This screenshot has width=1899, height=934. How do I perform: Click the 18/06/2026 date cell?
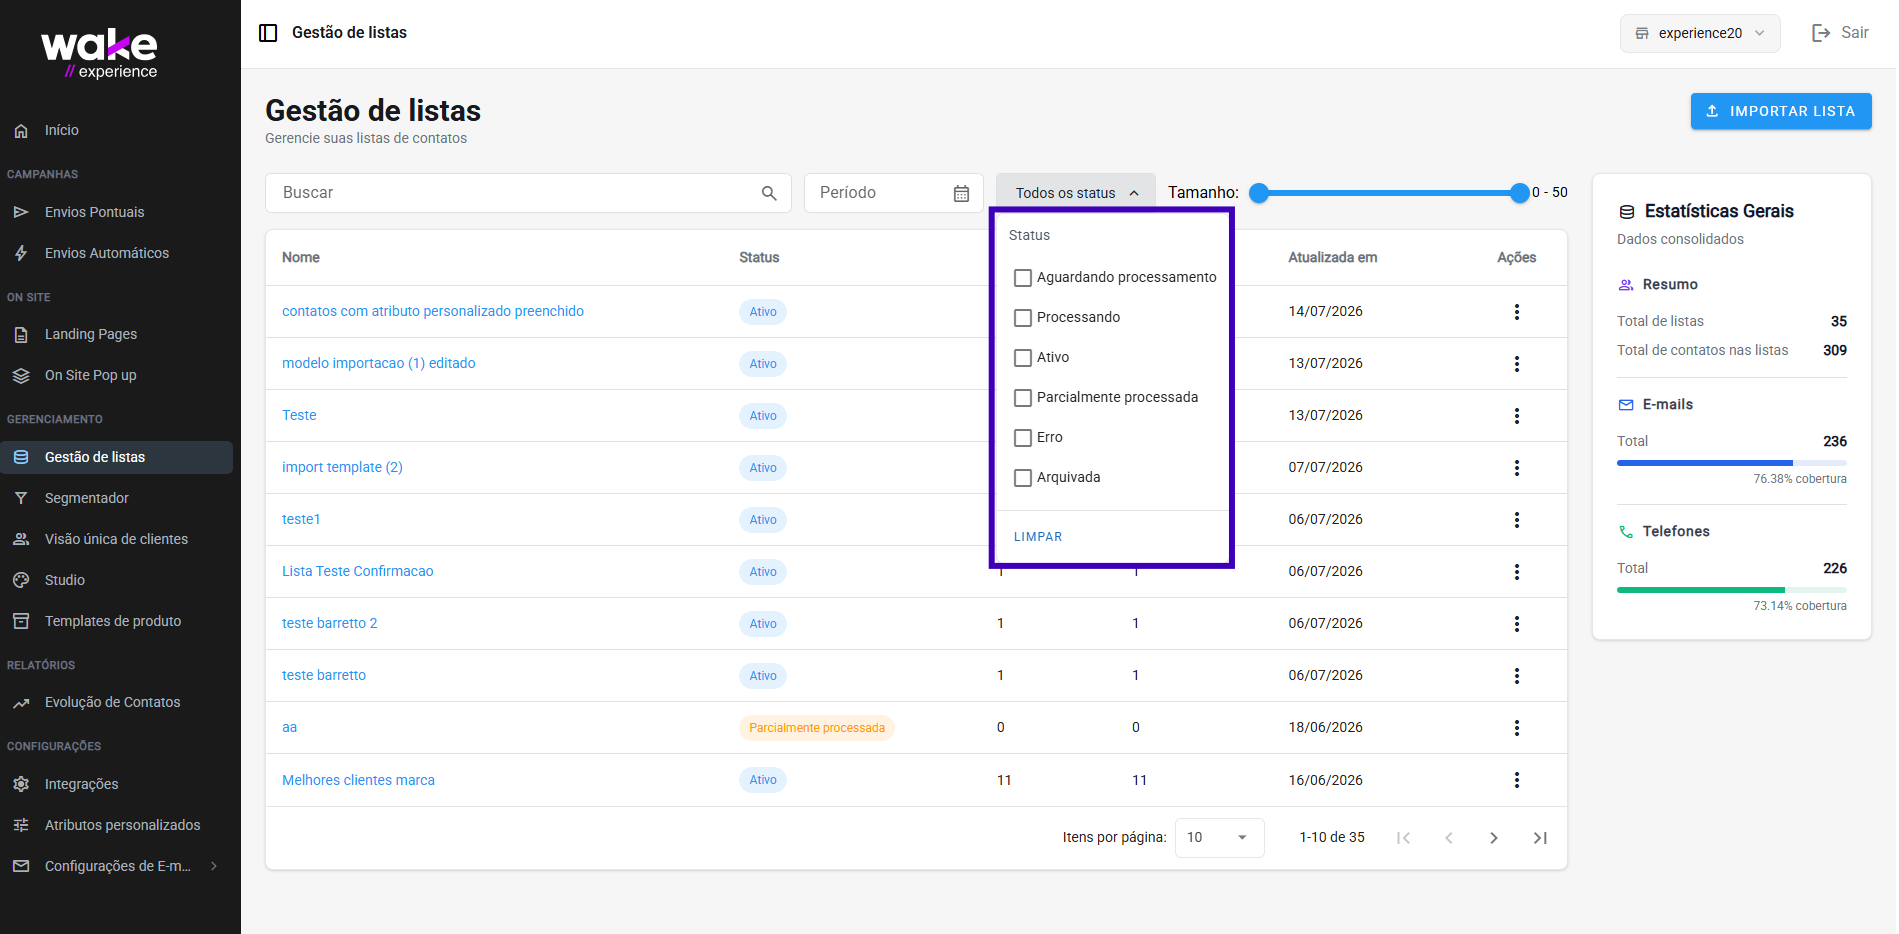[x=1325, y=727]
